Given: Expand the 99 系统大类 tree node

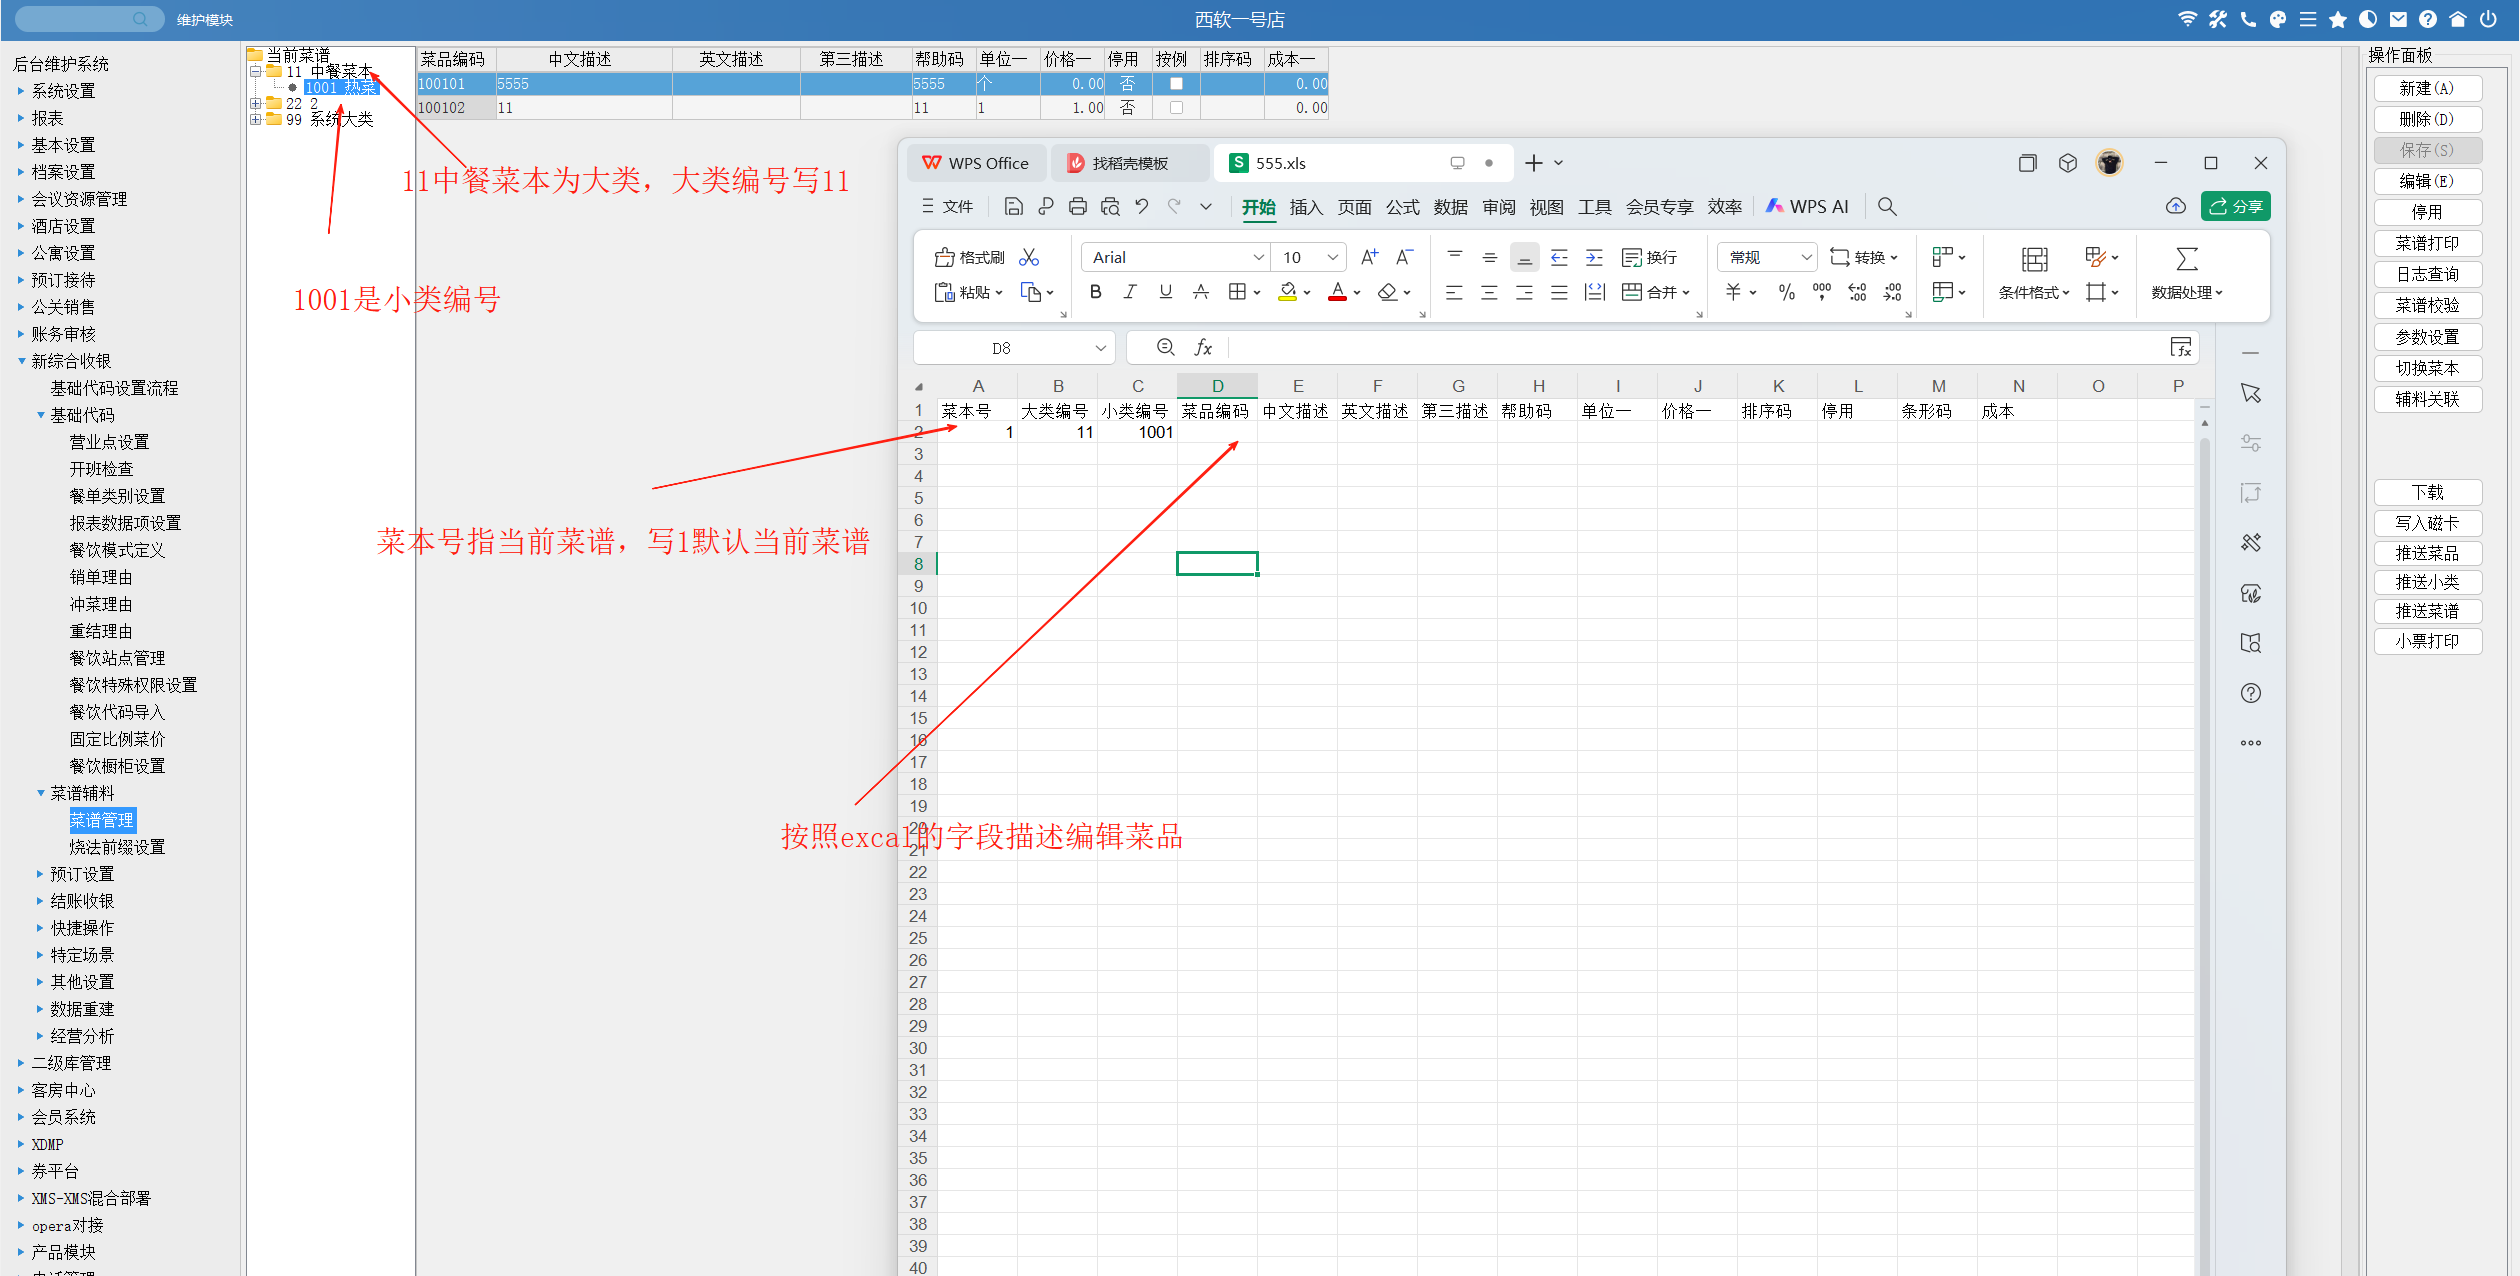Looking at the screenshot, I should point(256,120).
